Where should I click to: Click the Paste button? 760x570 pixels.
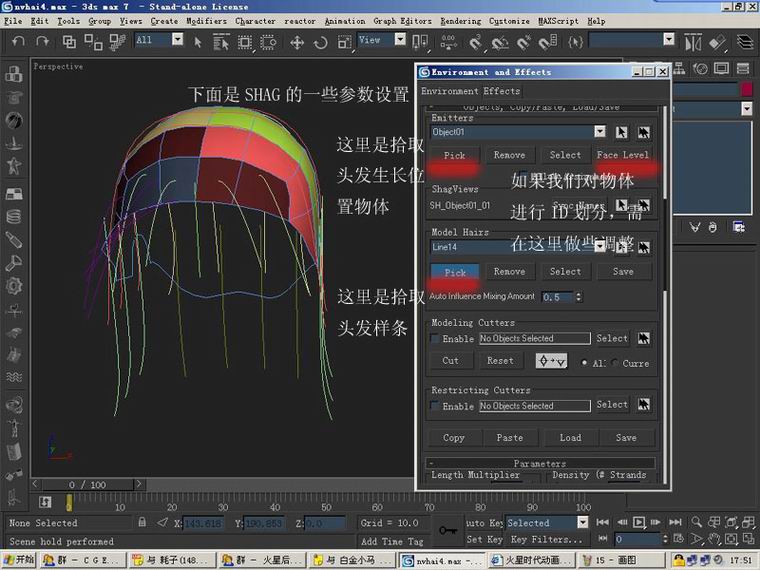509,438
